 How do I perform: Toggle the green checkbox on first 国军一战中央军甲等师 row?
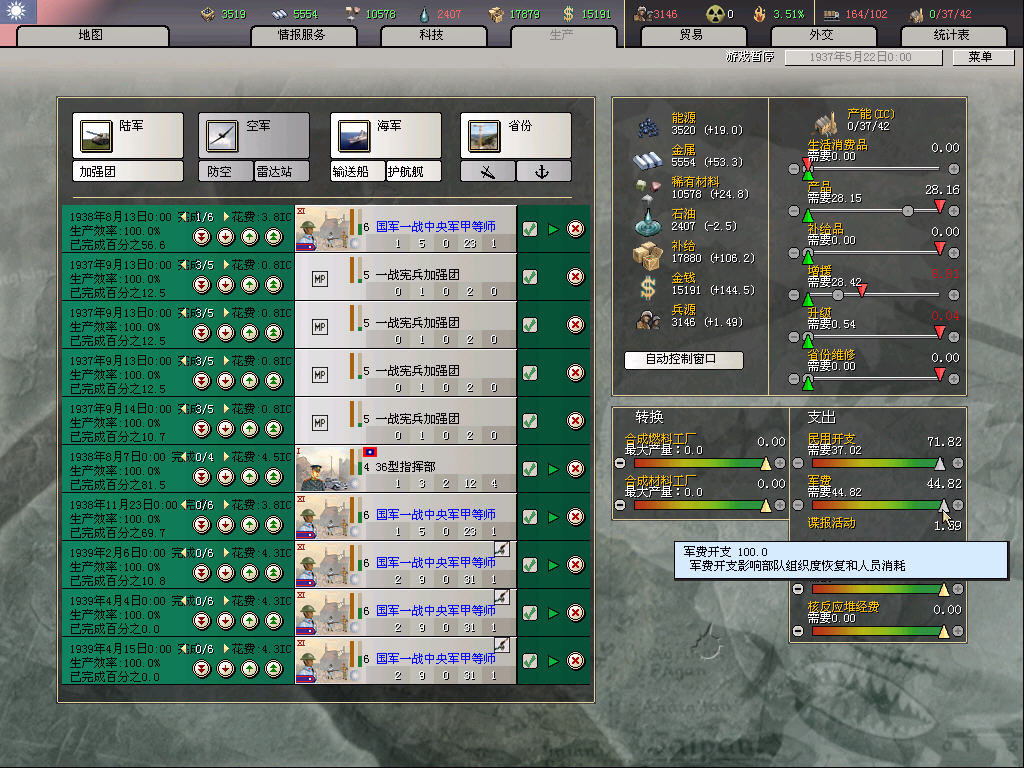530,229
